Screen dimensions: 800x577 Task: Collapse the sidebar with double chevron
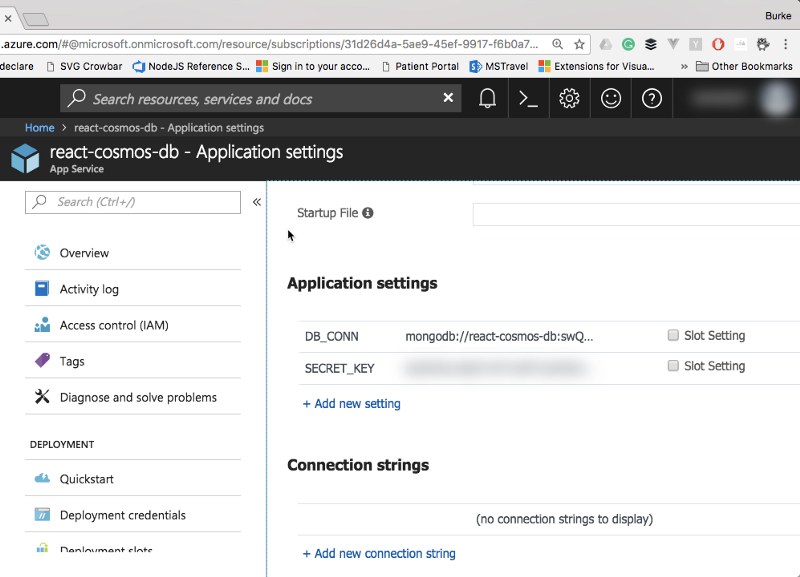pyautogui.click(x=257, y=202)
